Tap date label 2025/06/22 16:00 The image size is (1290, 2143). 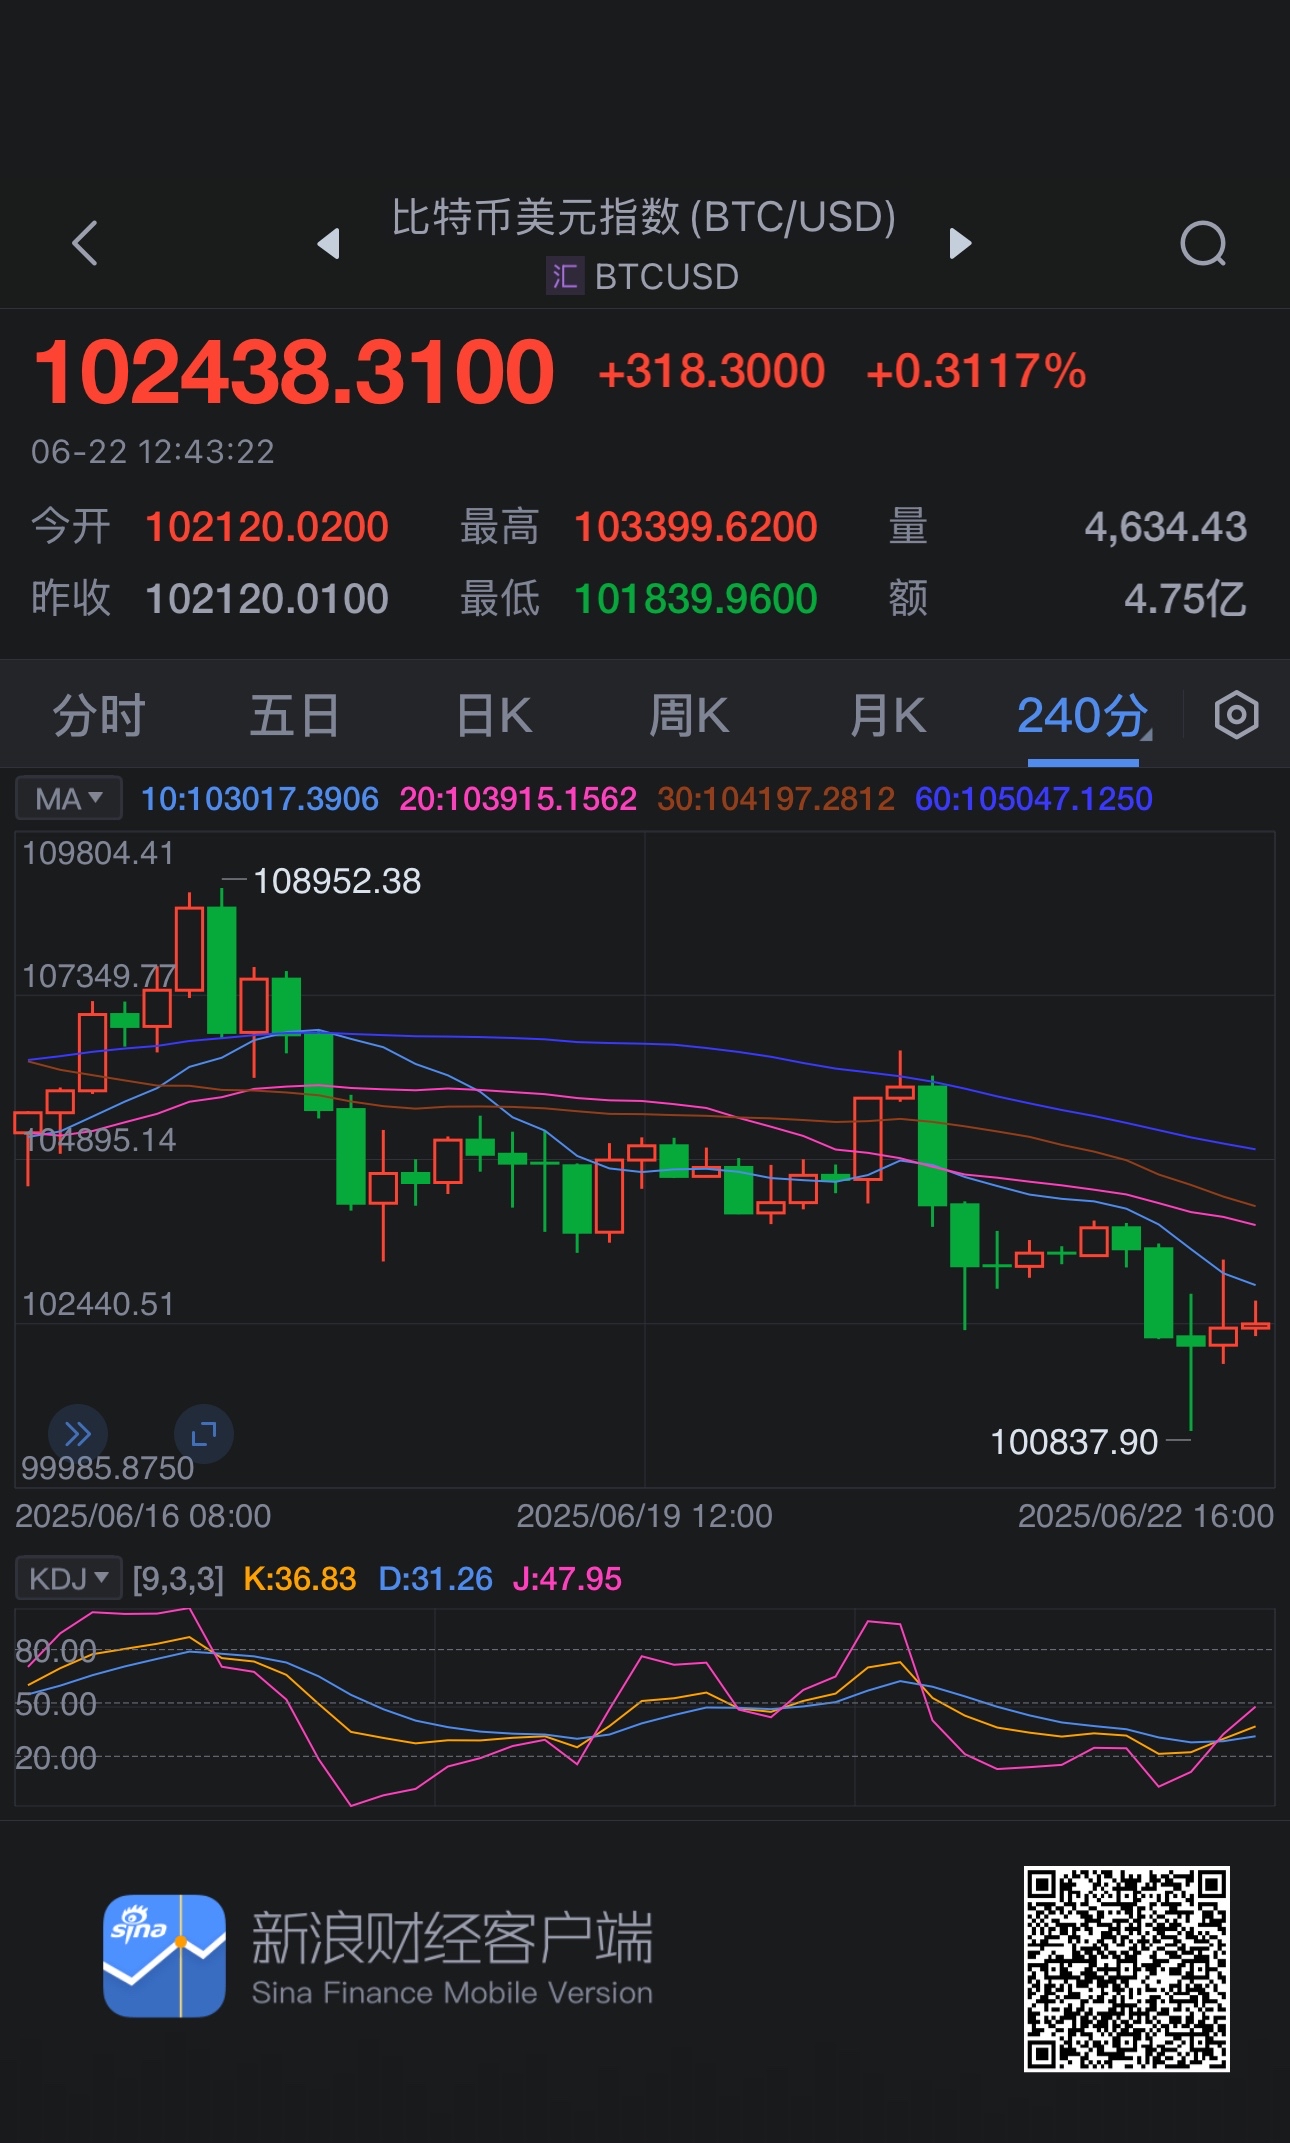click(x=1146, y=1516)
